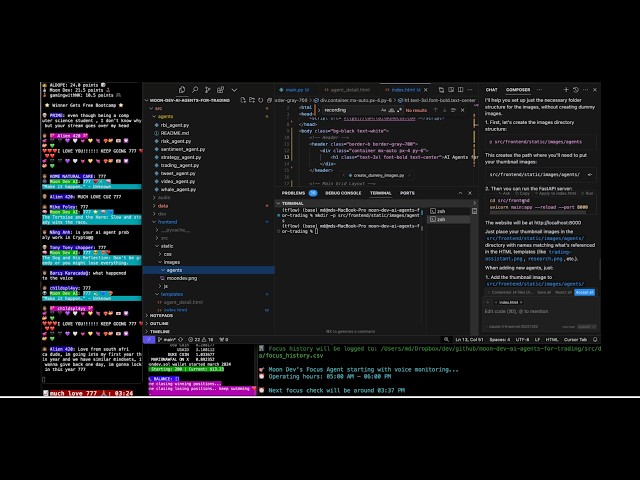Switch to the COMPOSER tab
Screen dimensions: 640x480
[518, 90]
